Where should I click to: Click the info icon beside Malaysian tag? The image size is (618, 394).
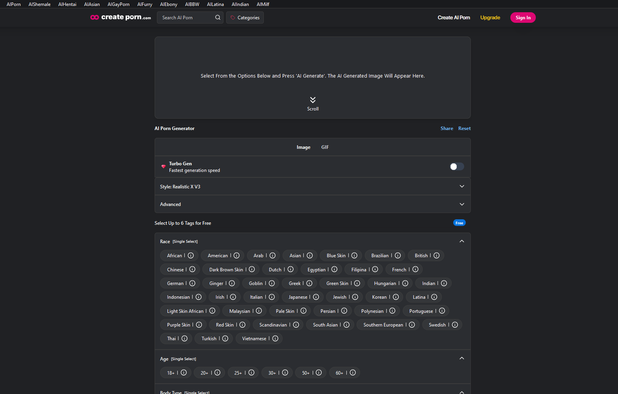(259, 311)
